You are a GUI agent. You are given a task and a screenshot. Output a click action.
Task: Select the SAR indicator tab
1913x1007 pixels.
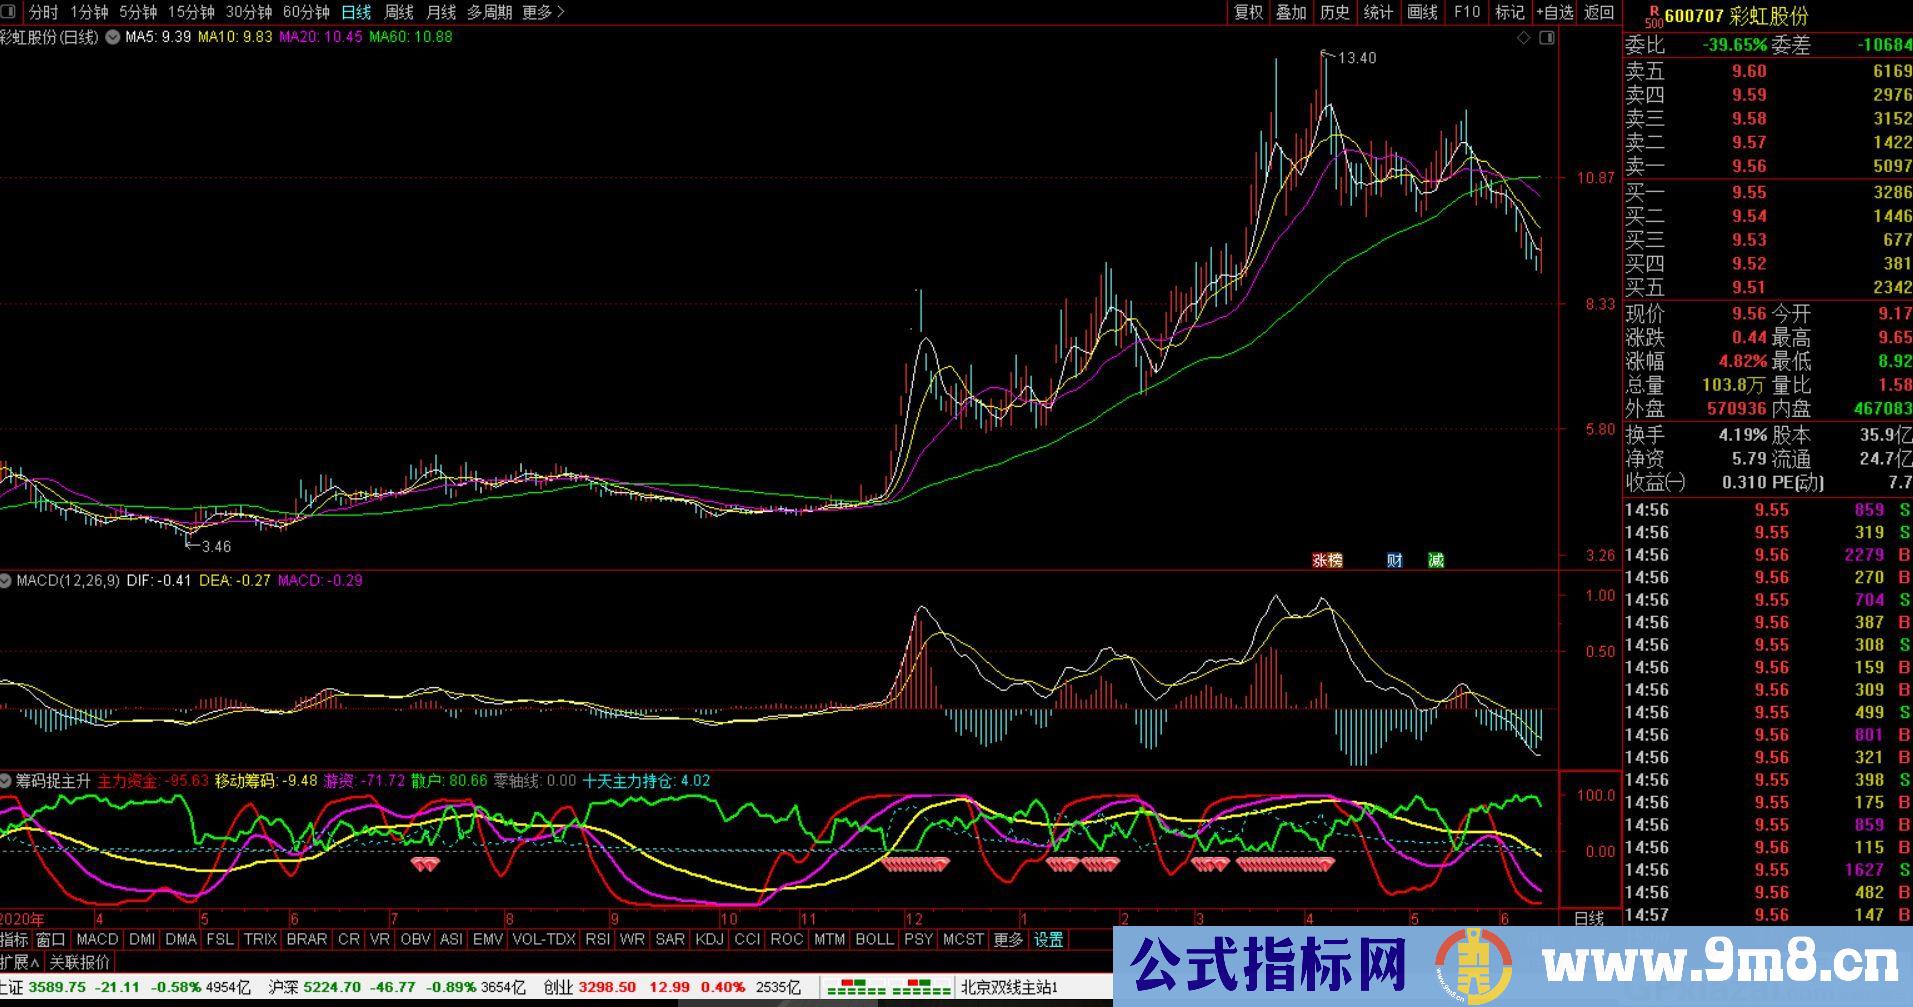(x=670, y=940)
